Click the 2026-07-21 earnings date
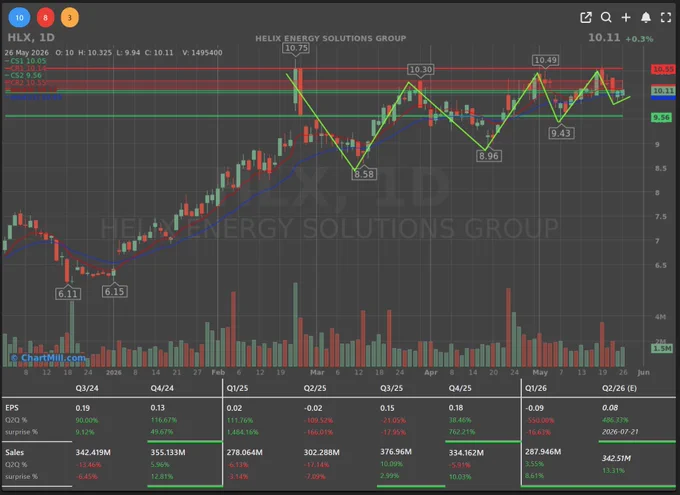 coord(620,432)
